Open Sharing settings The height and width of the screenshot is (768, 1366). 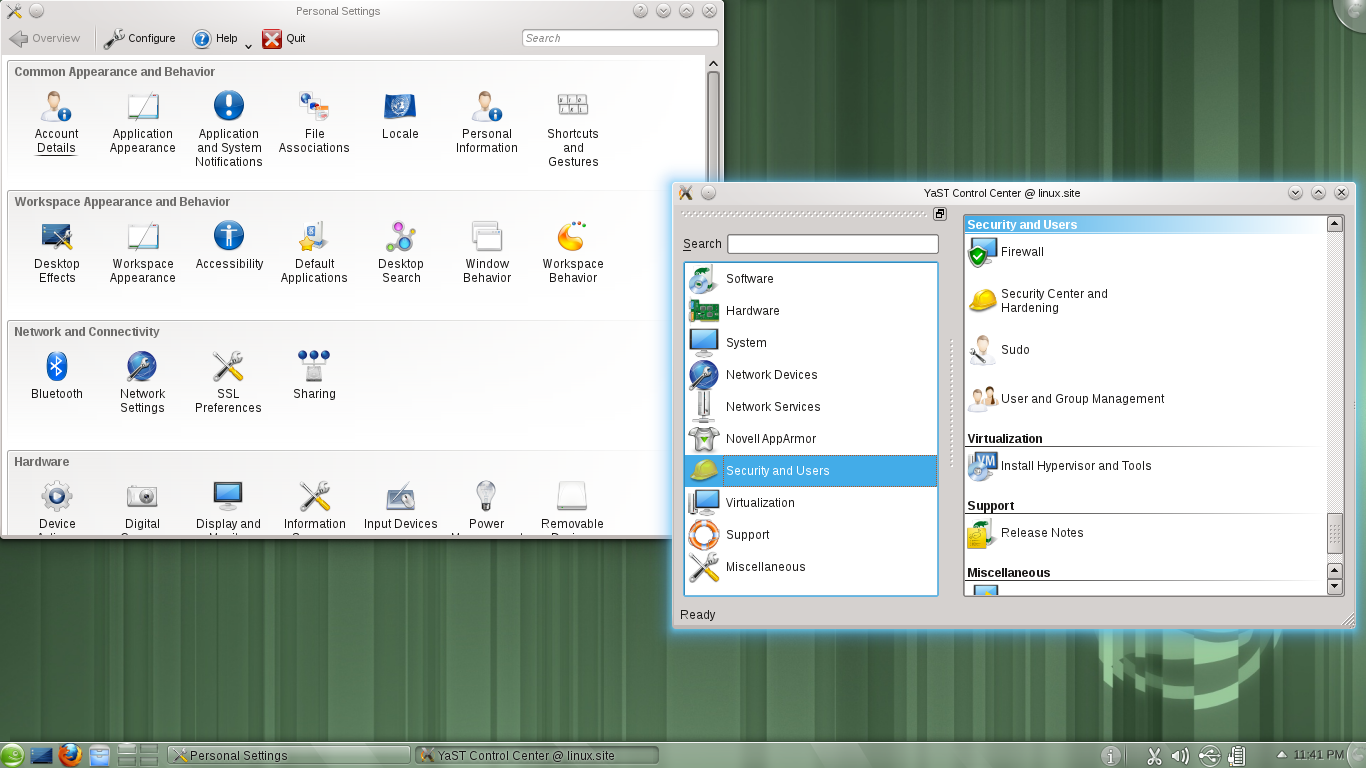[x=314, y=375]
